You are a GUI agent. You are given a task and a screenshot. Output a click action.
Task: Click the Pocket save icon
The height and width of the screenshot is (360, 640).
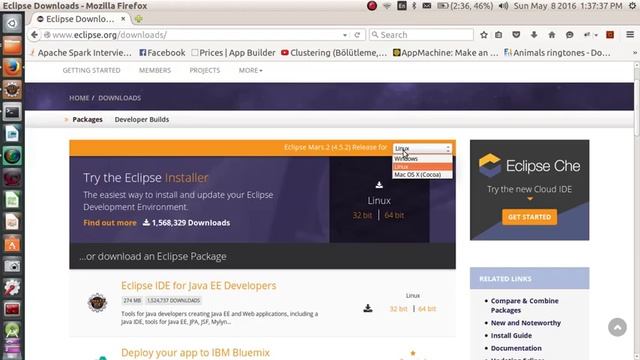[516, 35]
